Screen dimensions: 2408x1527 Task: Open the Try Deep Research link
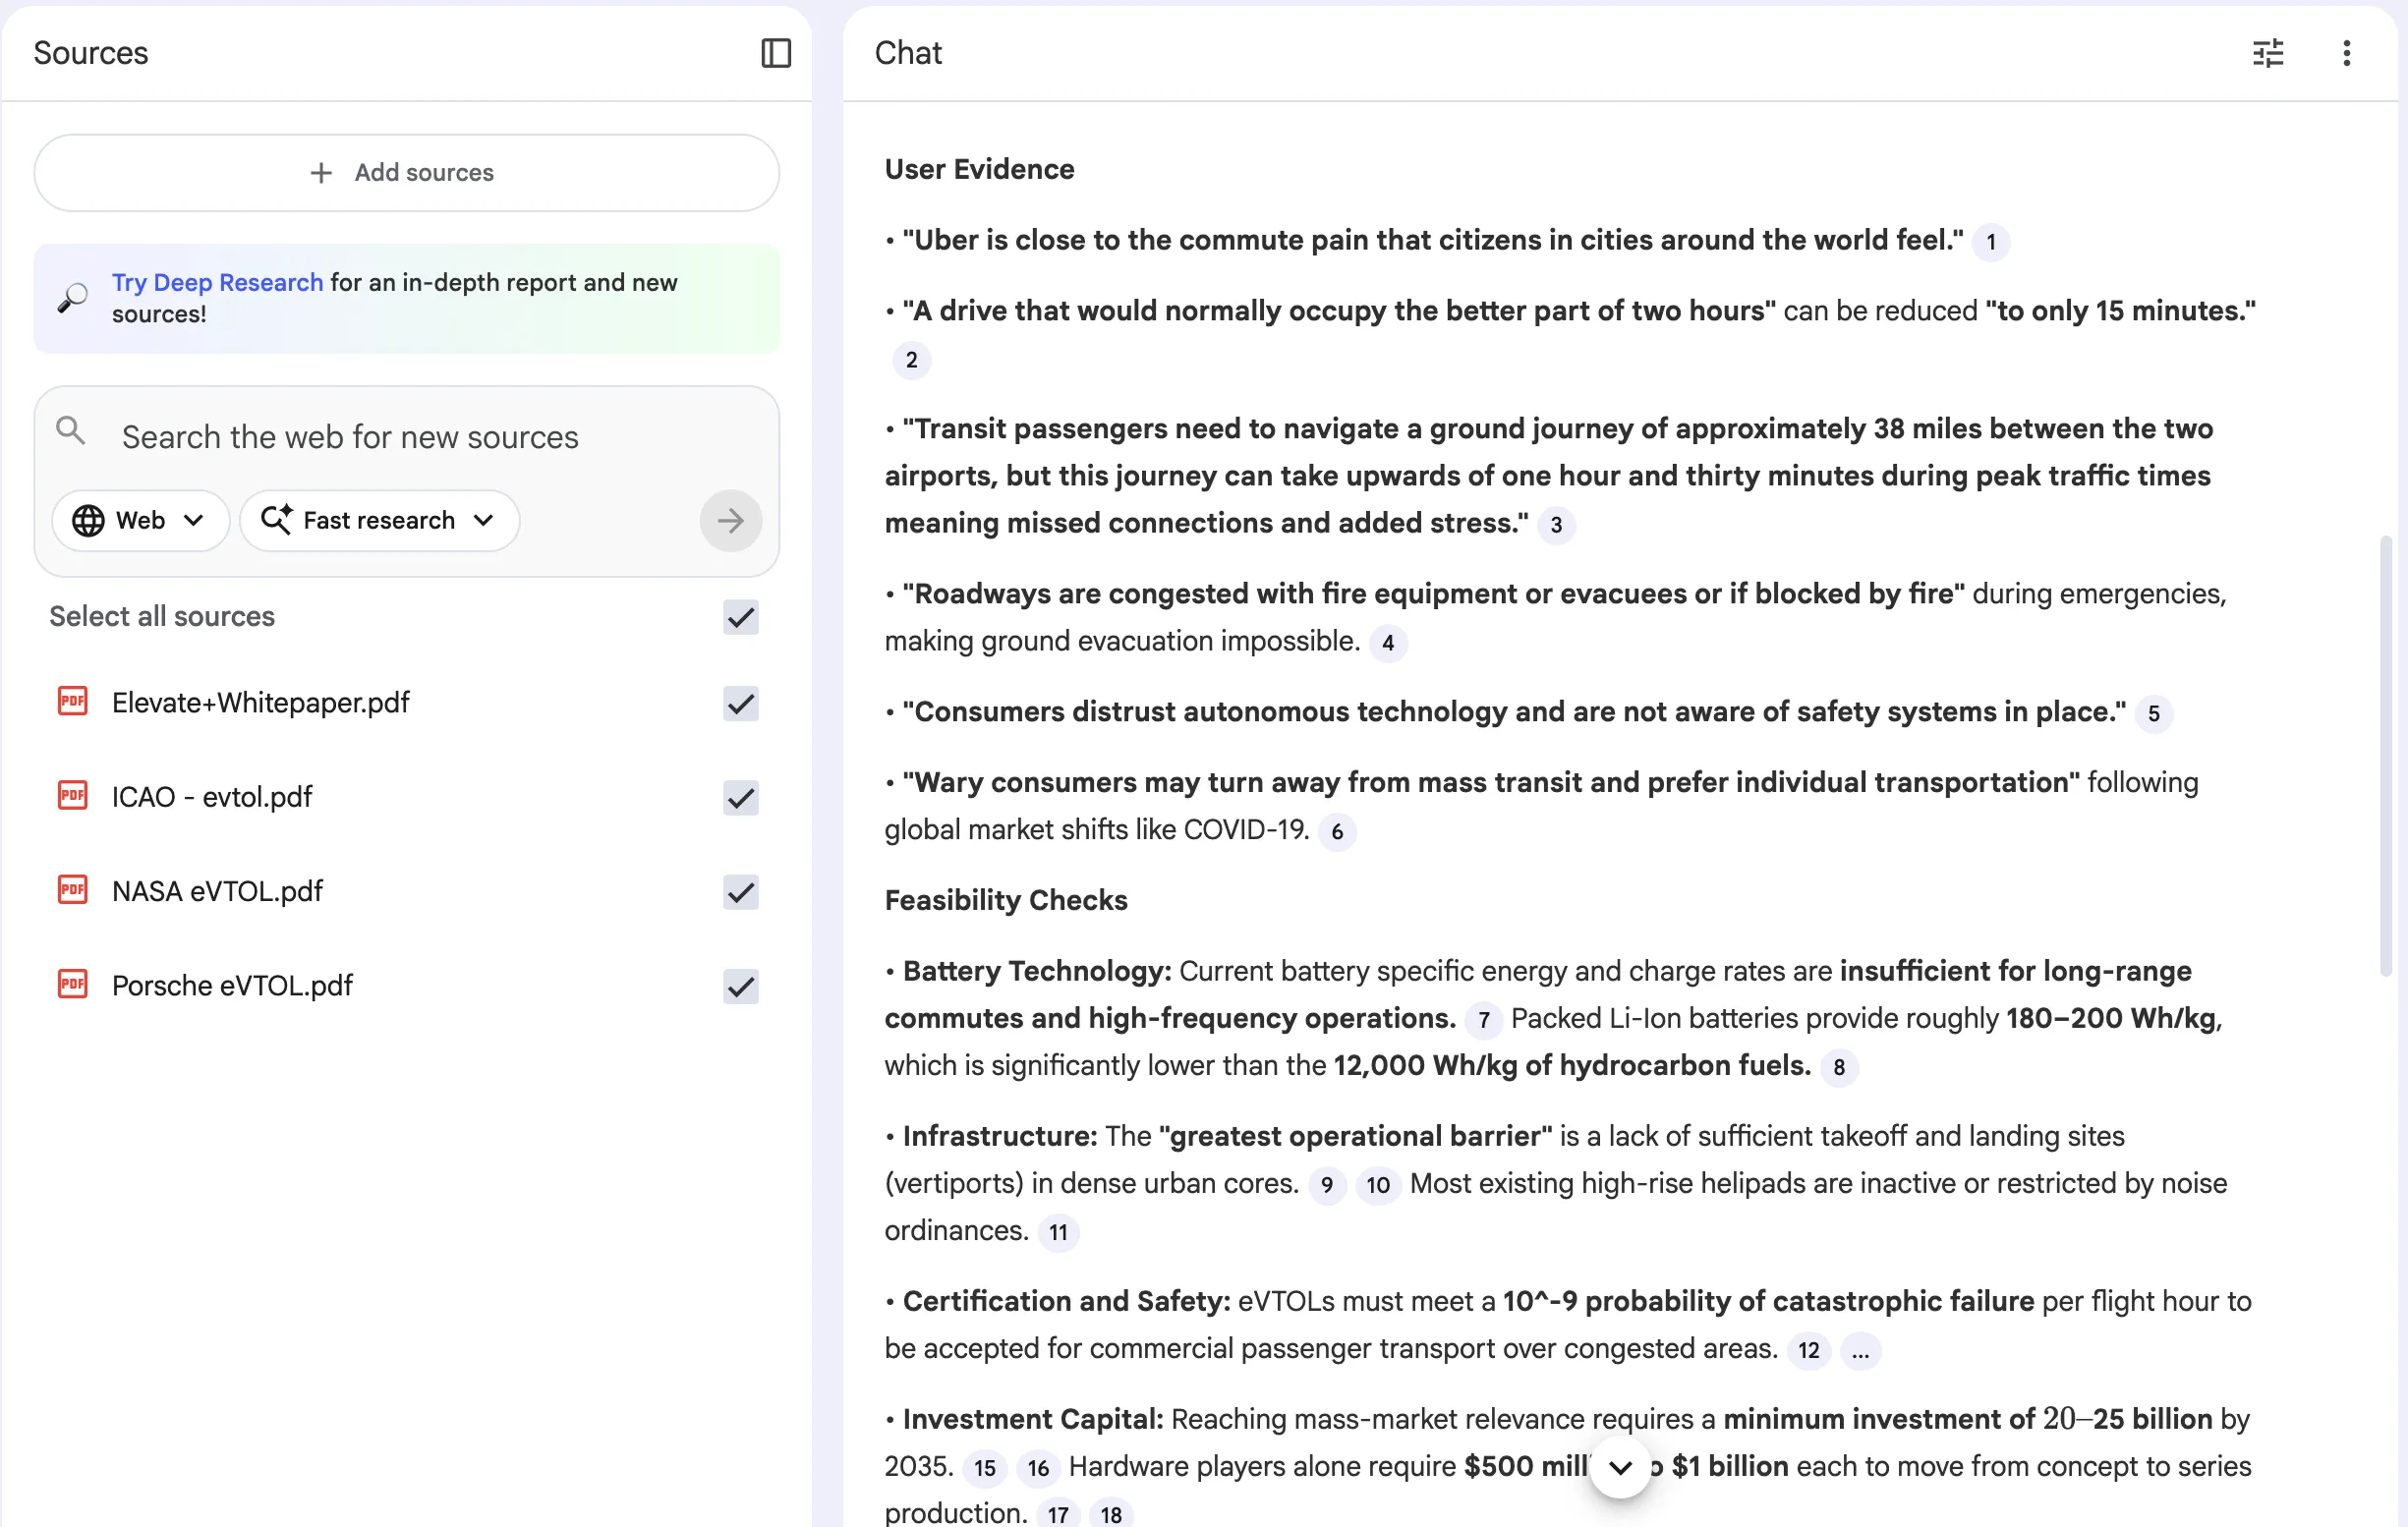(217, 282)
